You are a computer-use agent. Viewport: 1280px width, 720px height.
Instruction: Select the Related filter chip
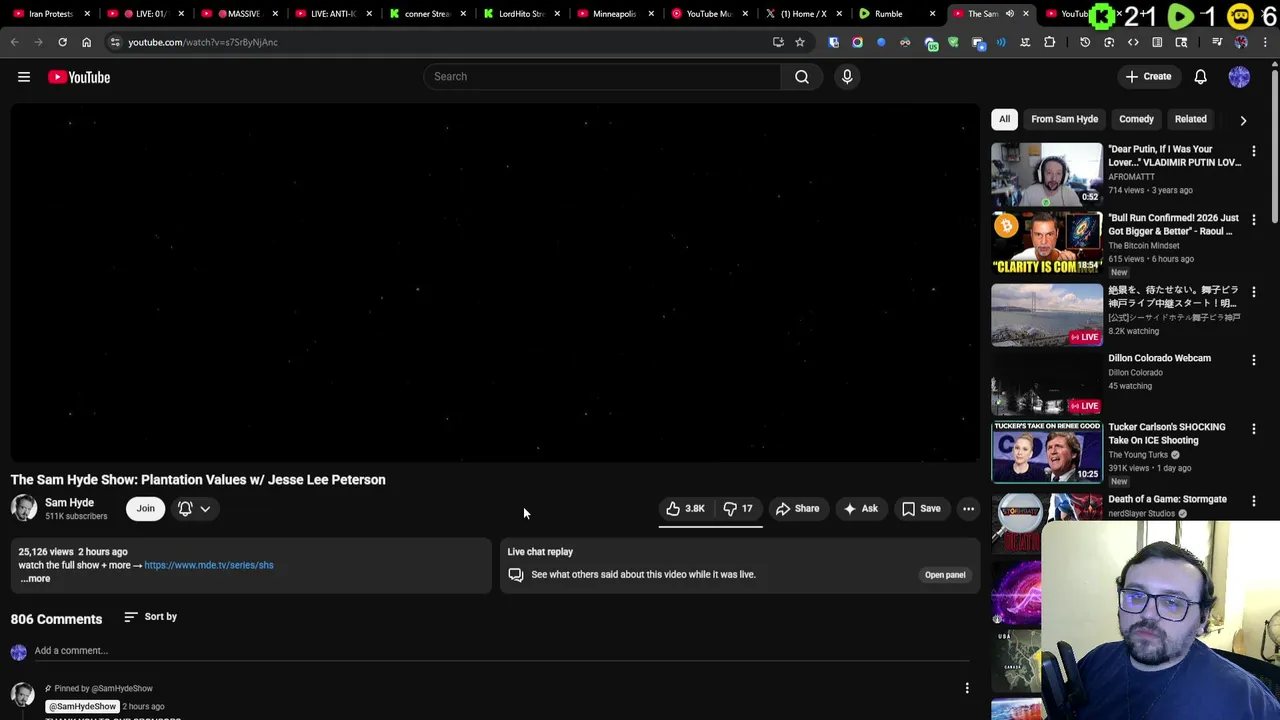(x=1190, y=119)
